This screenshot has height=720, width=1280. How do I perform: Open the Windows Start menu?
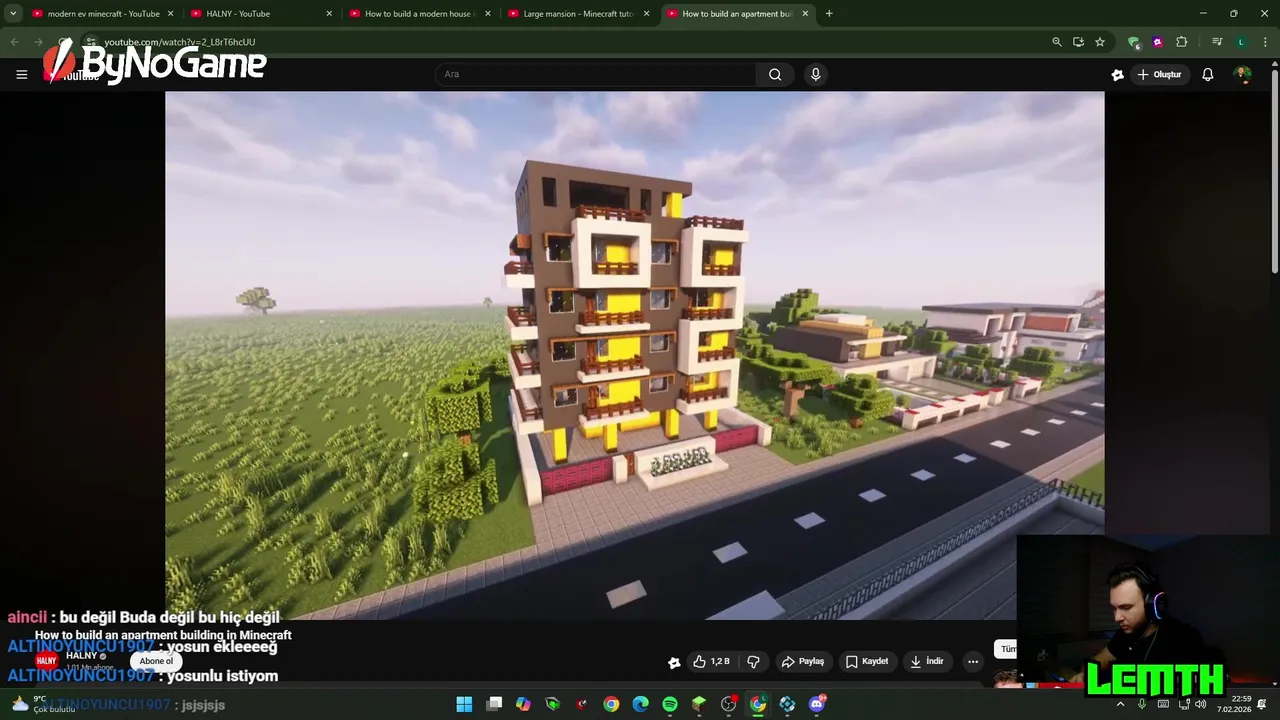tap(464, 704)
